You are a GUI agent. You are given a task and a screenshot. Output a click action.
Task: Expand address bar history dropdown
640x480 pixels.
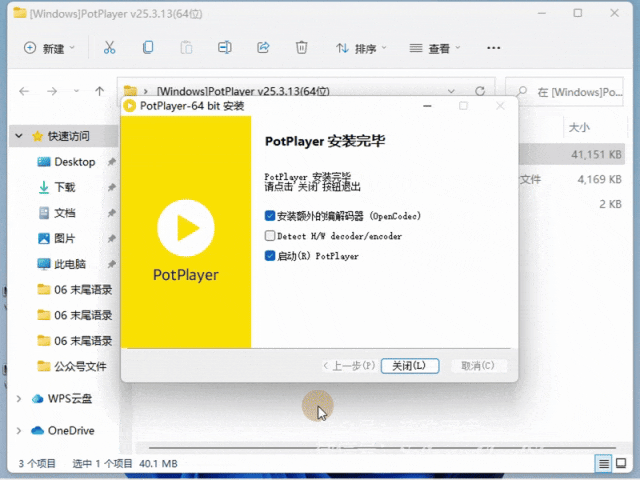(x=451, y=91)
